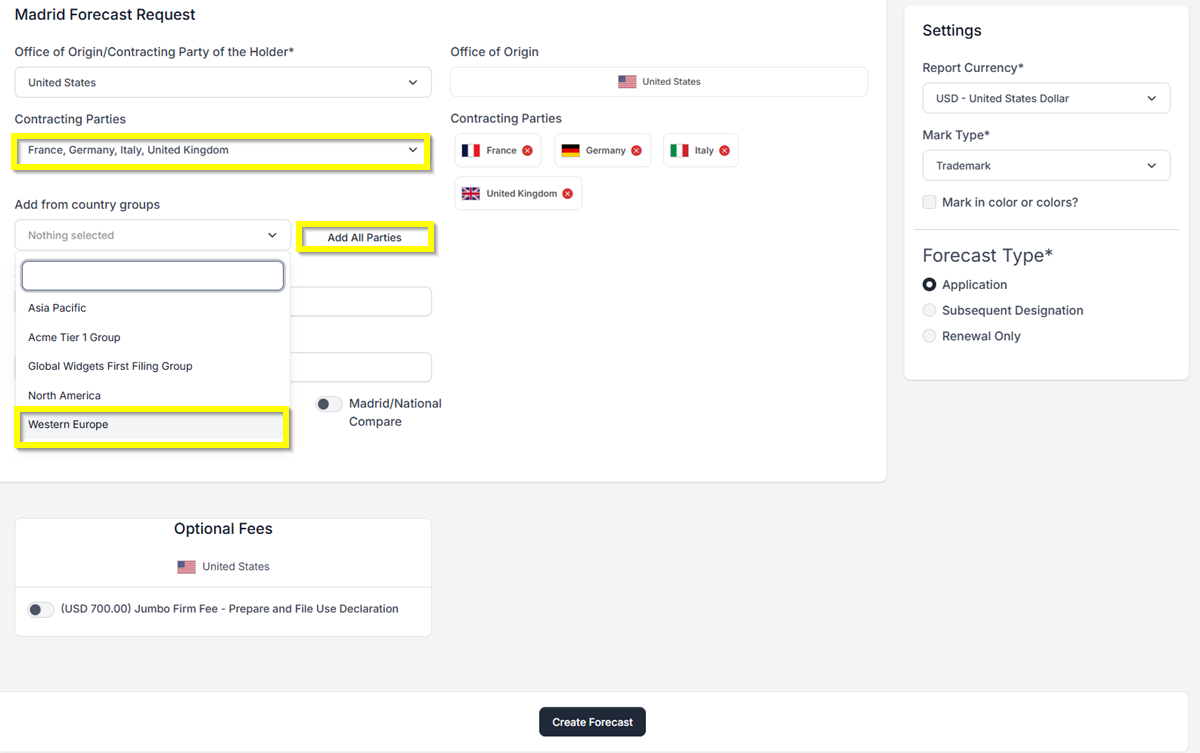Click the Germany flag icon
This screenshot has height=753, width=1200.
571,151
